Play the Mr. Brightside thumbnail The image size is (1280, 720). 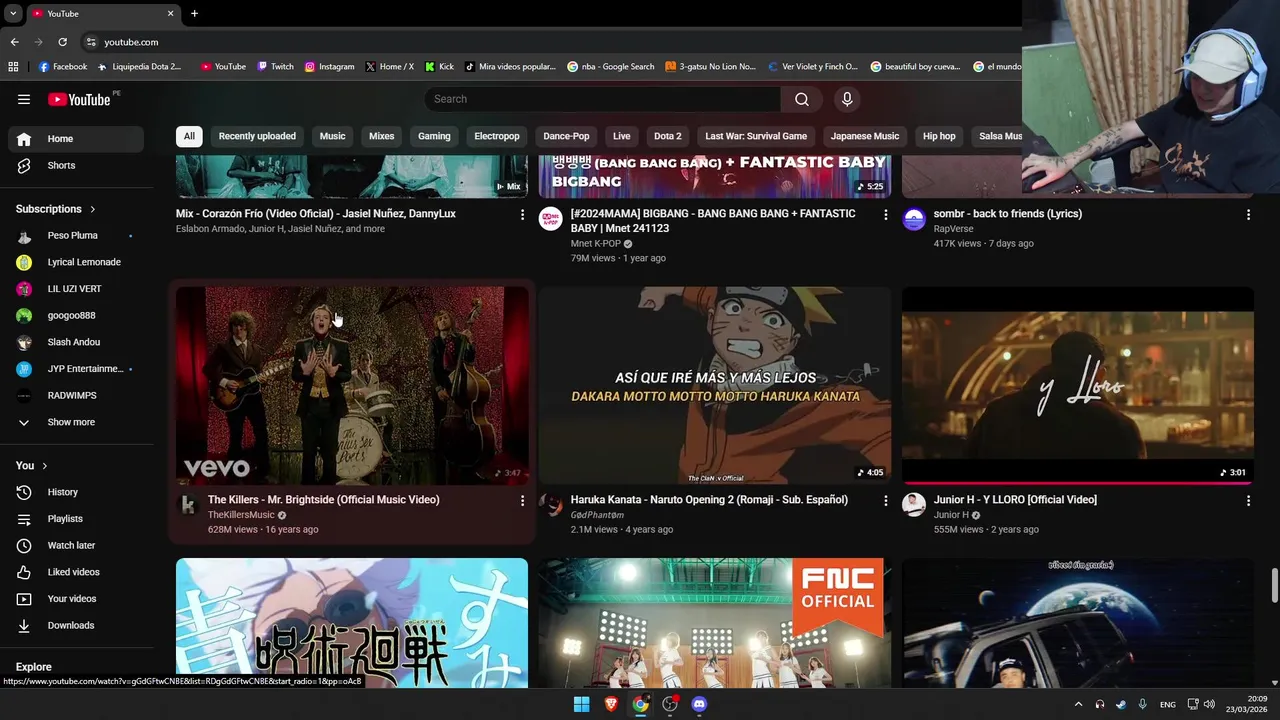tap(352, 386)
